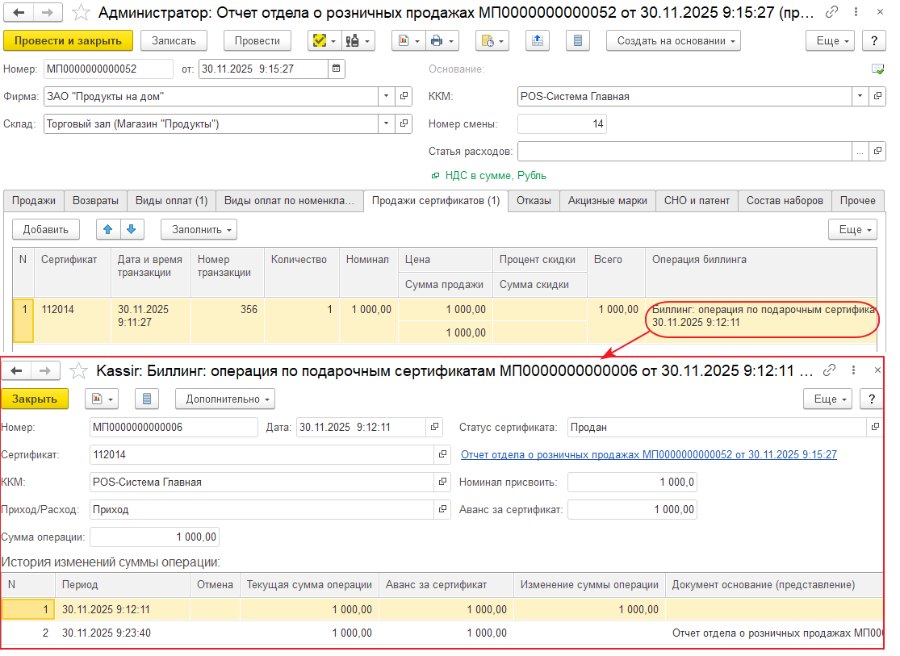Switch to the Возвраты tab
The width and height of the screenshot is (900, 656).
95,200
